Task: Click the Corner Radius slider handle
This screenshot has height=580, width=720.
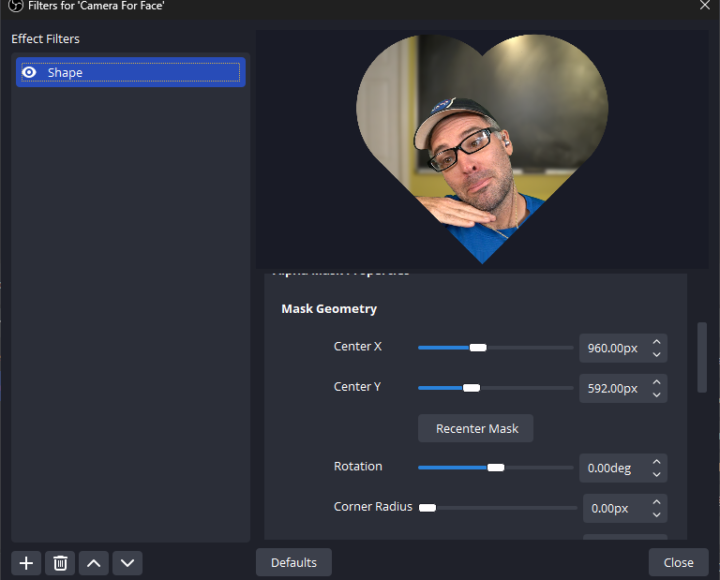Action: click(427, 508)
